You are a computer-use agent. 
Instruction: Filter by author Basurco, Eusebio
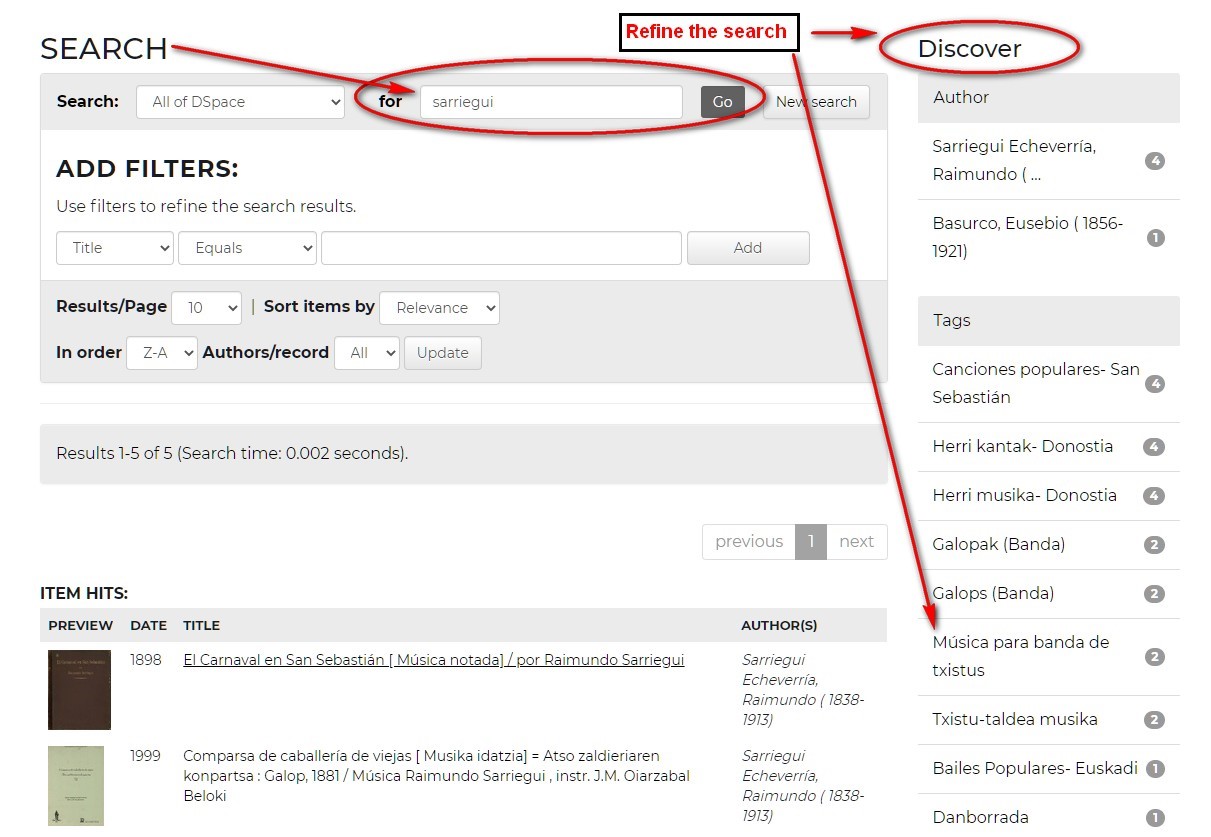tap(1027, 238)
